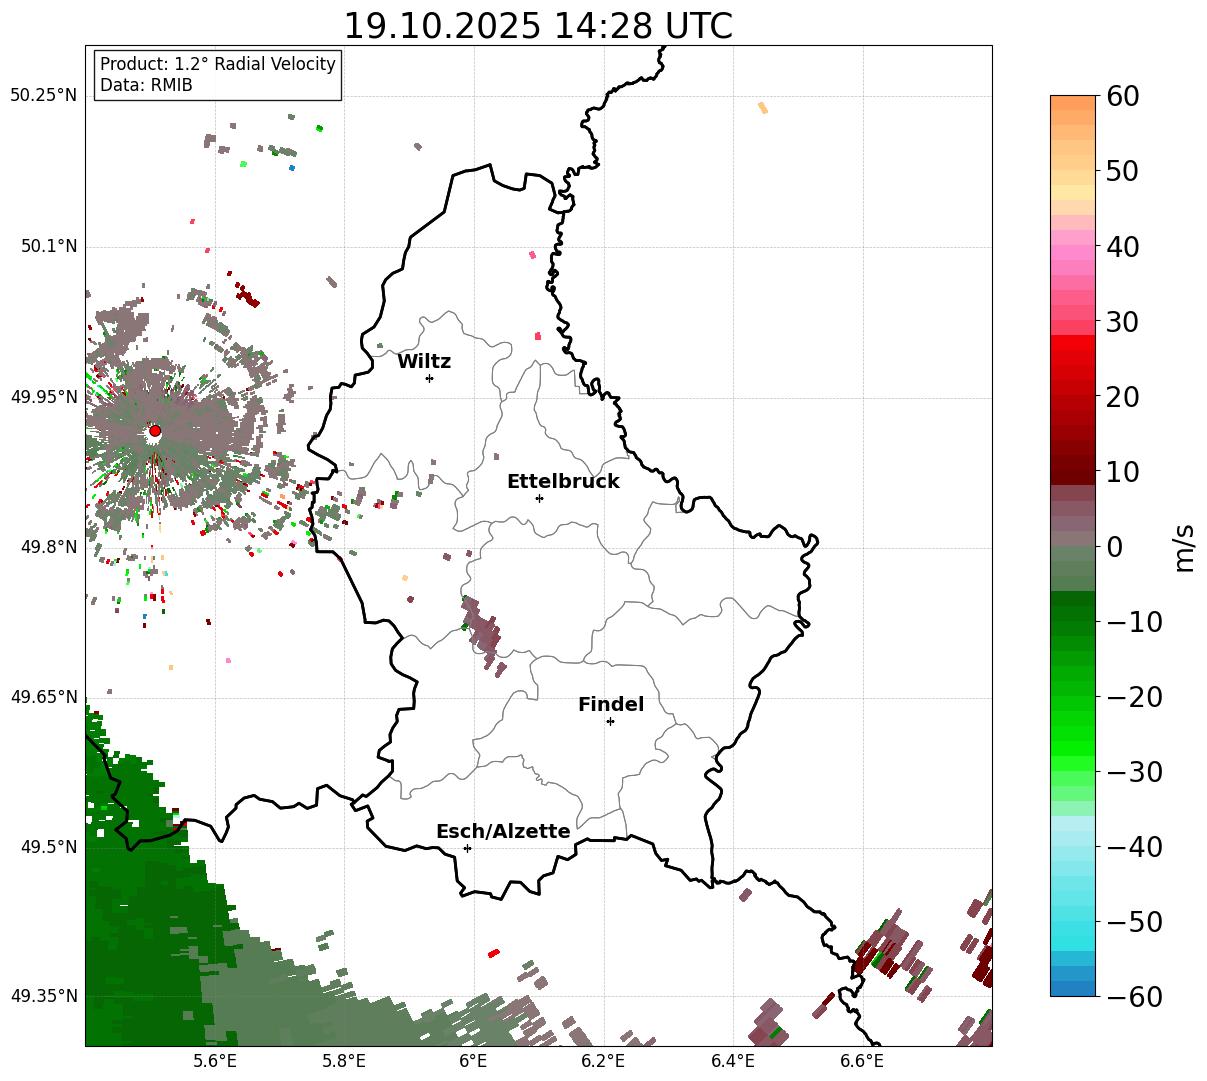Click the Findel station cross marker
The image size is (1207, 1081).
(610, 721)
